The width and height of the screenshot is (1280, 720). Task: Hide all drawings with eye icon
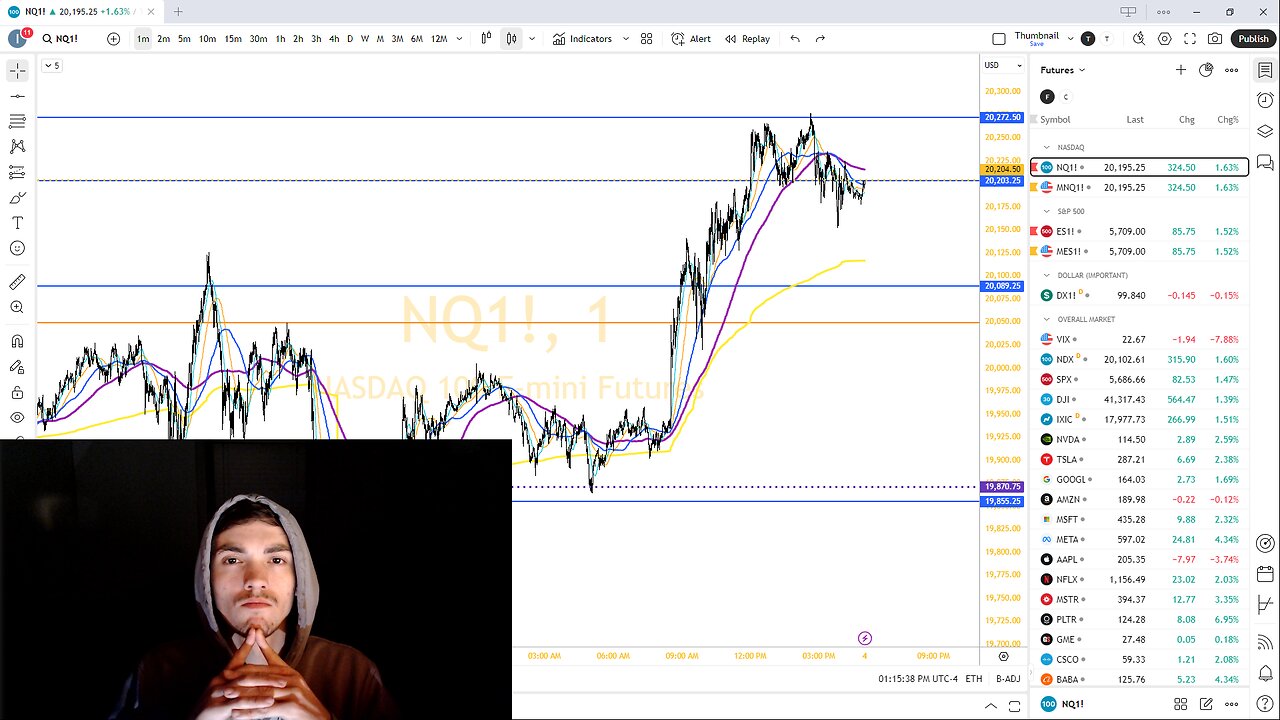[x=17, y=418]
